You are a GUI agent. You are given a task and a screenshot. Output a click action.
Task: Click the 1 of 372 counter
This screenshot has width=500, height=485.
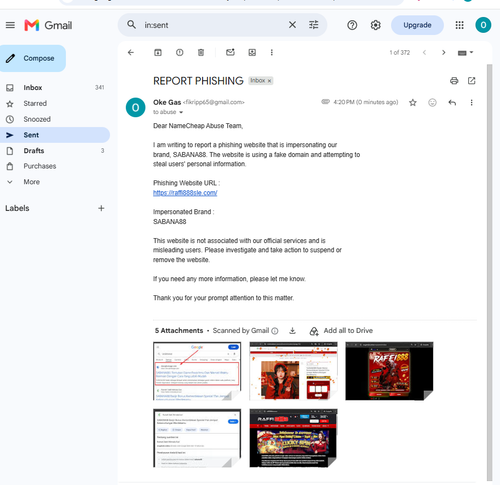[400, 53]
